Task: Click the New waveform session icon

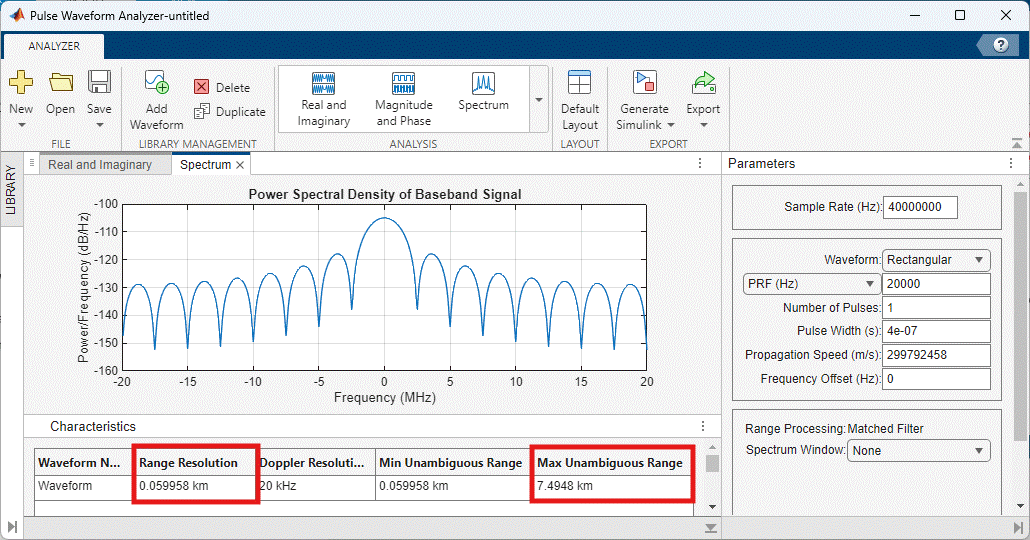Action: click(x=21, y=84)
